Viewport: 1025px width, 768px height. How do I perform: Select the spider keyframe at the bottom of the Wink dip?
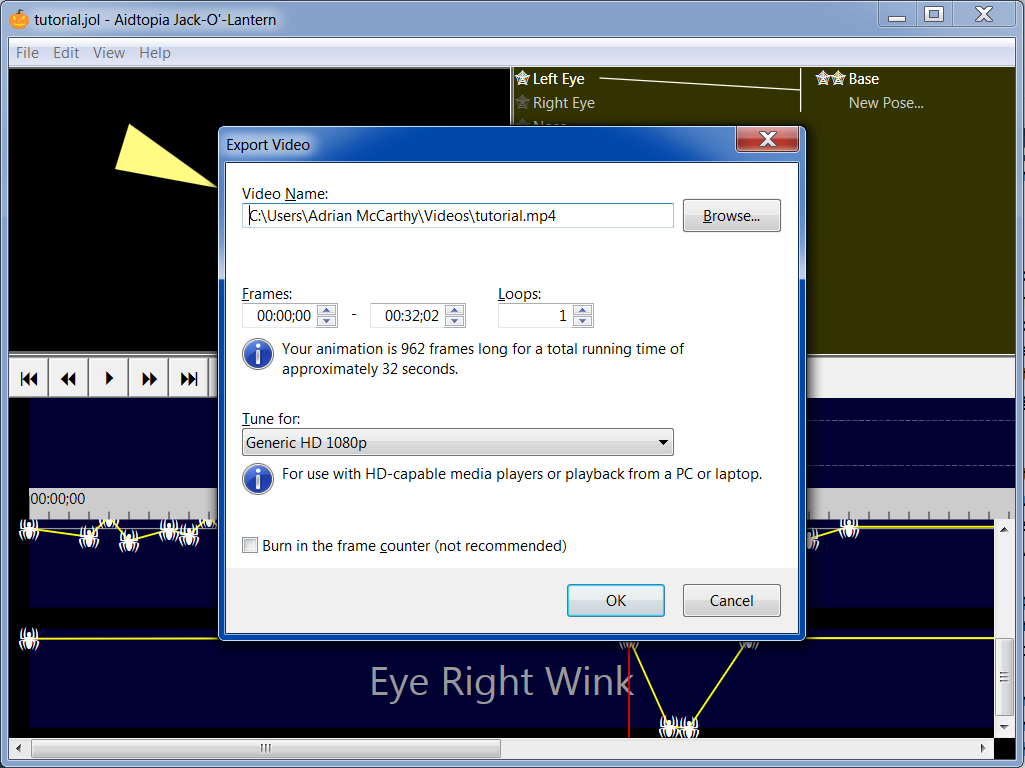point(679,726)
